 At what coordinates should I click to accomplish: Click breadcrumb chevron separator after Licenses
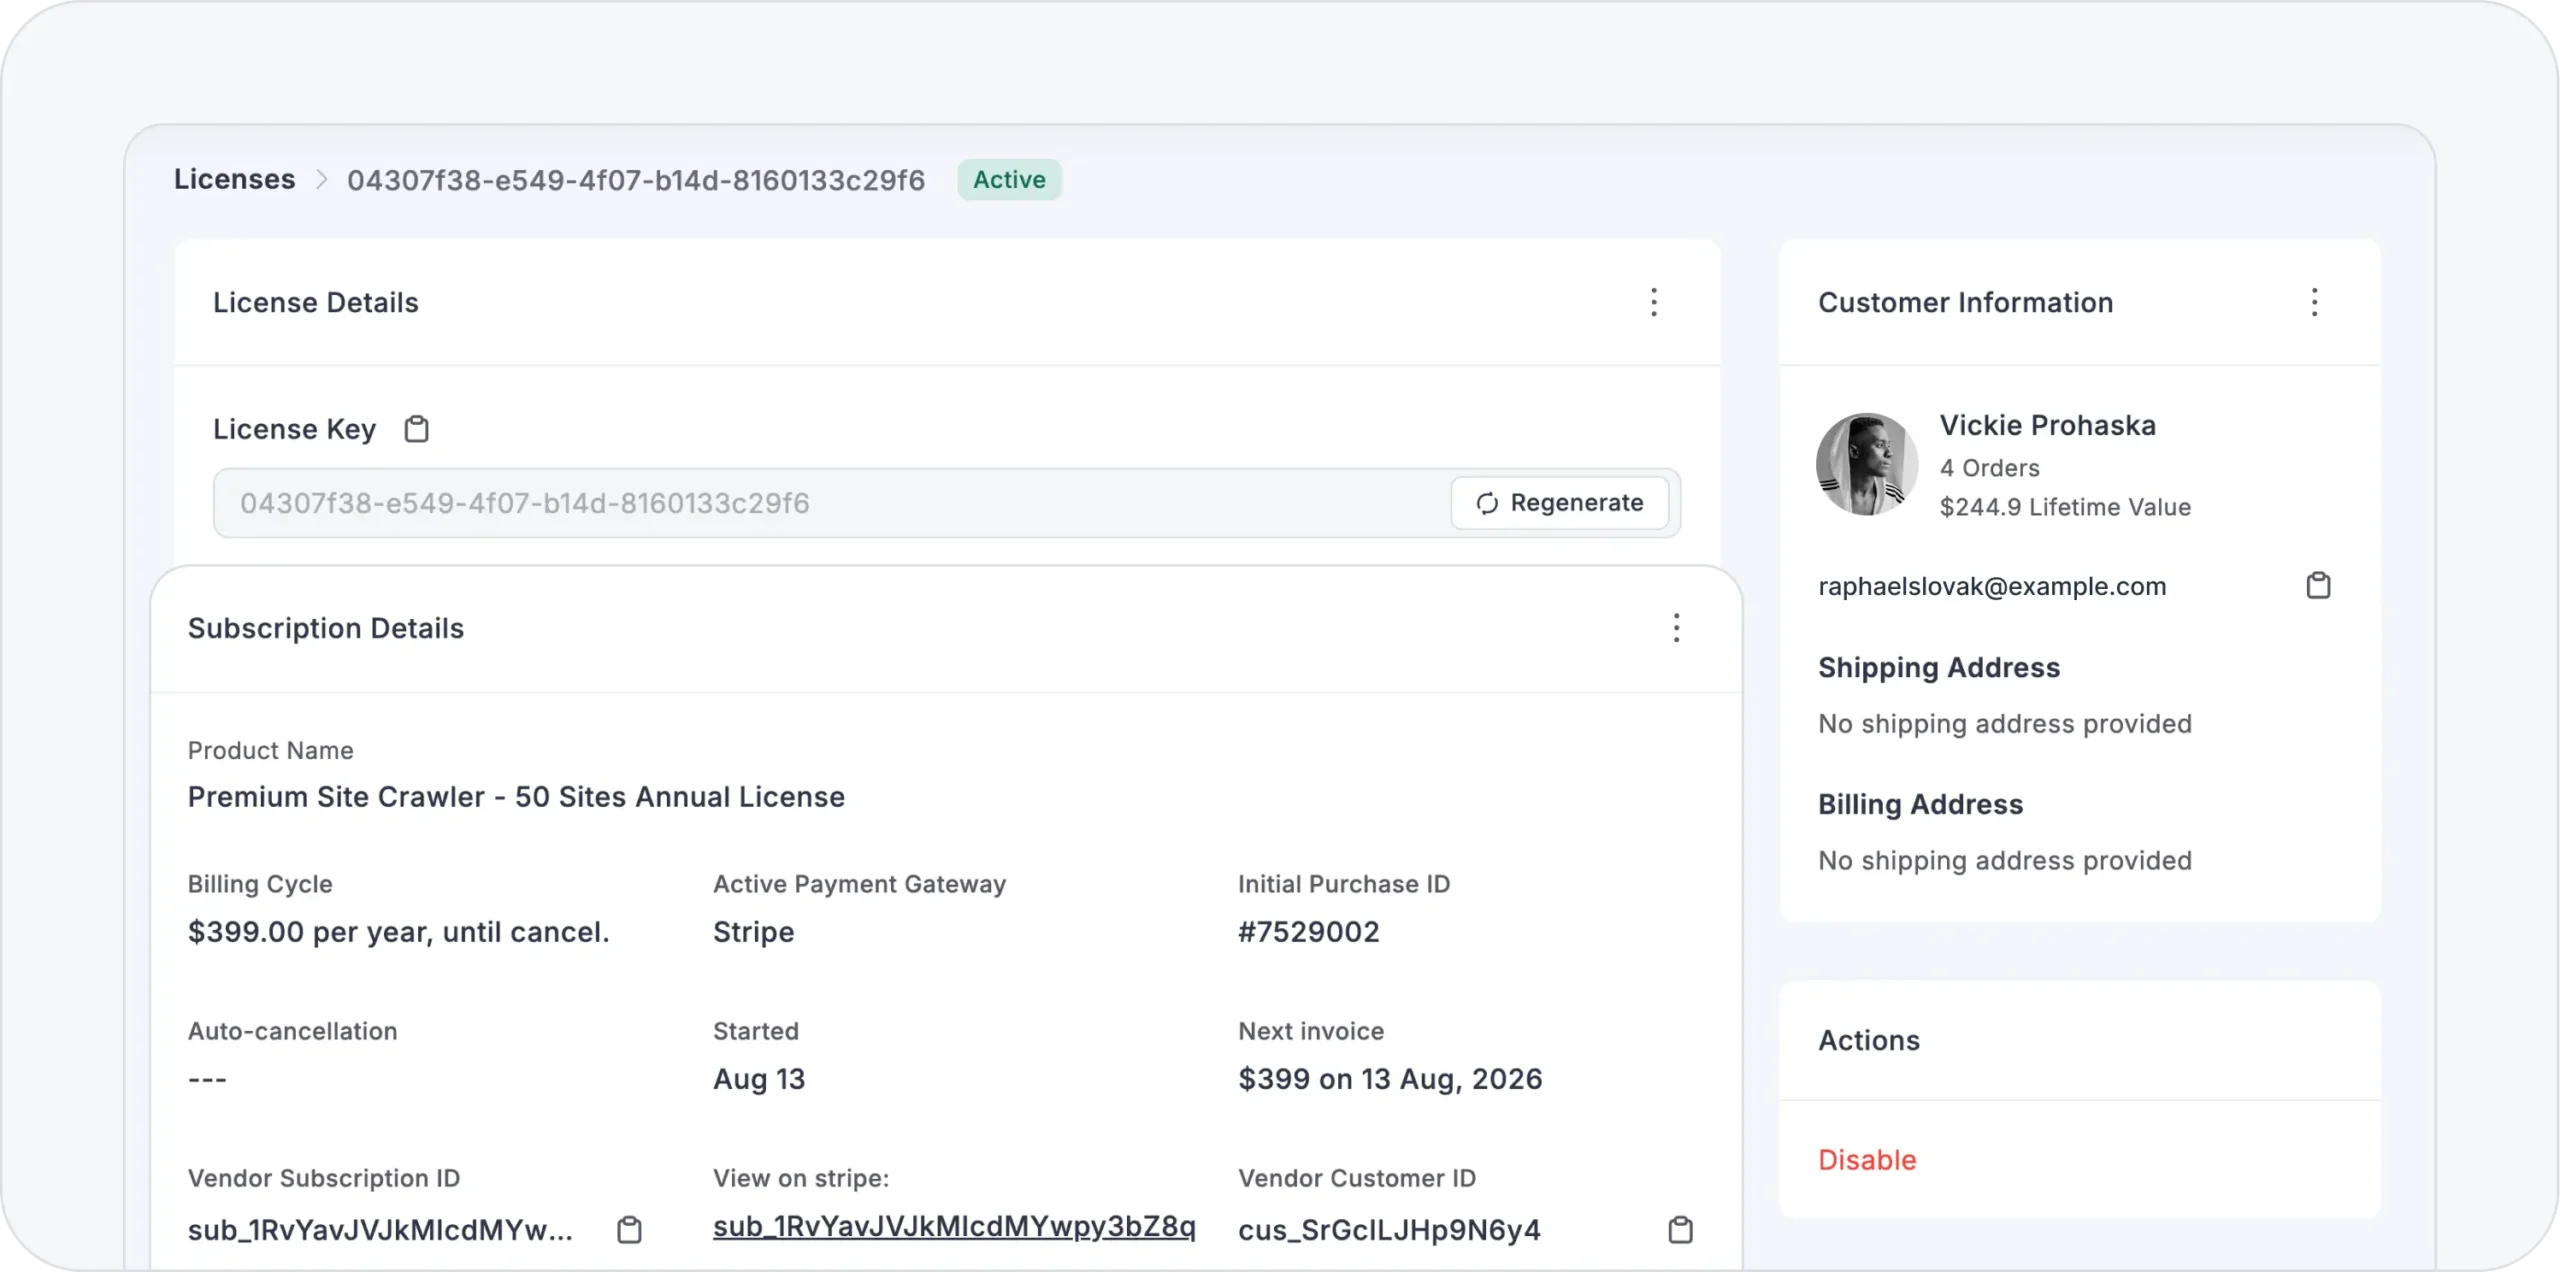point(322,180)
